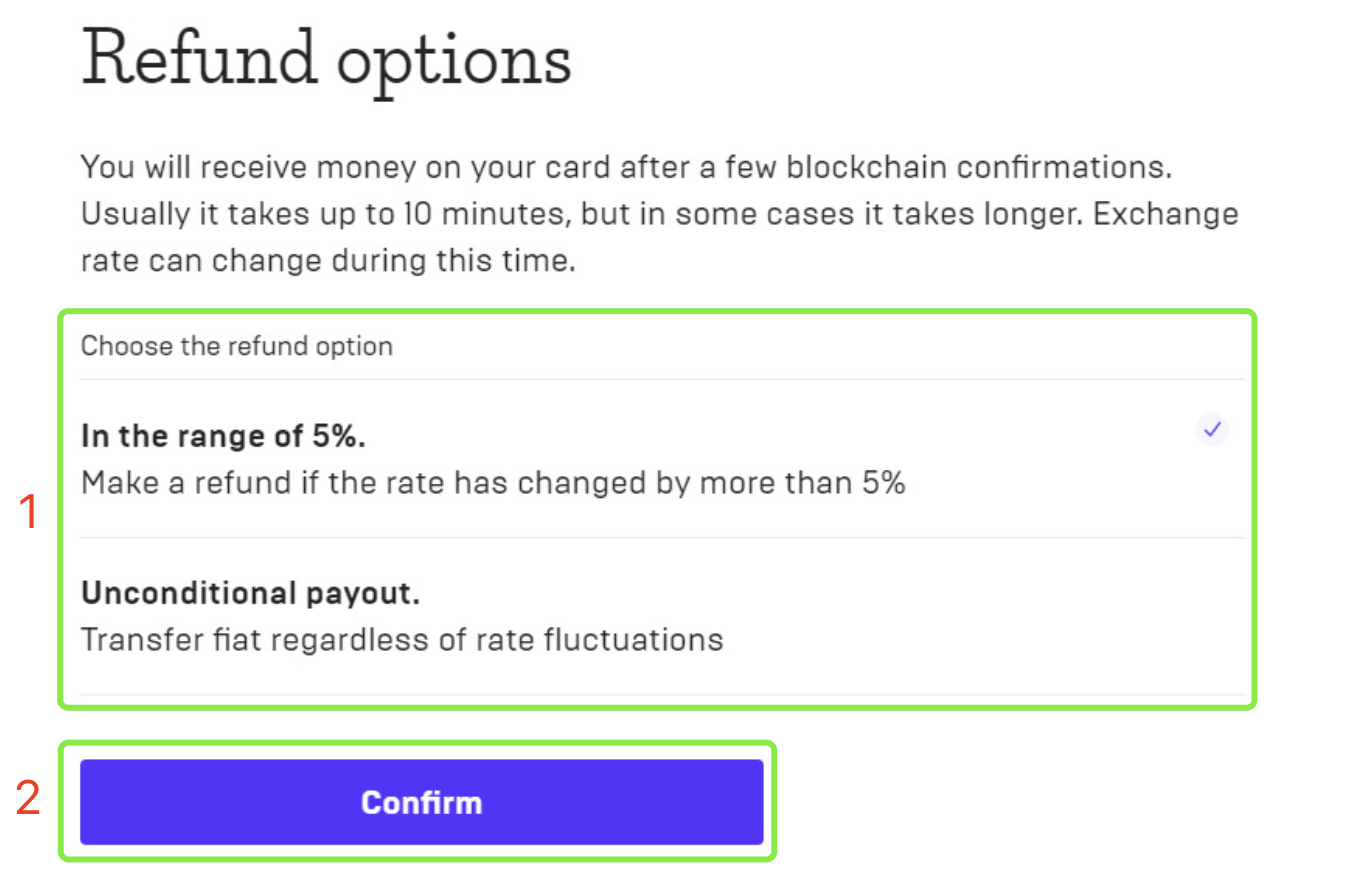Click the "You will receive money on your card" line
Image resolution: width=1370 pixels, height=888 pixels.
pyautogui.click(x=350, y=167)
